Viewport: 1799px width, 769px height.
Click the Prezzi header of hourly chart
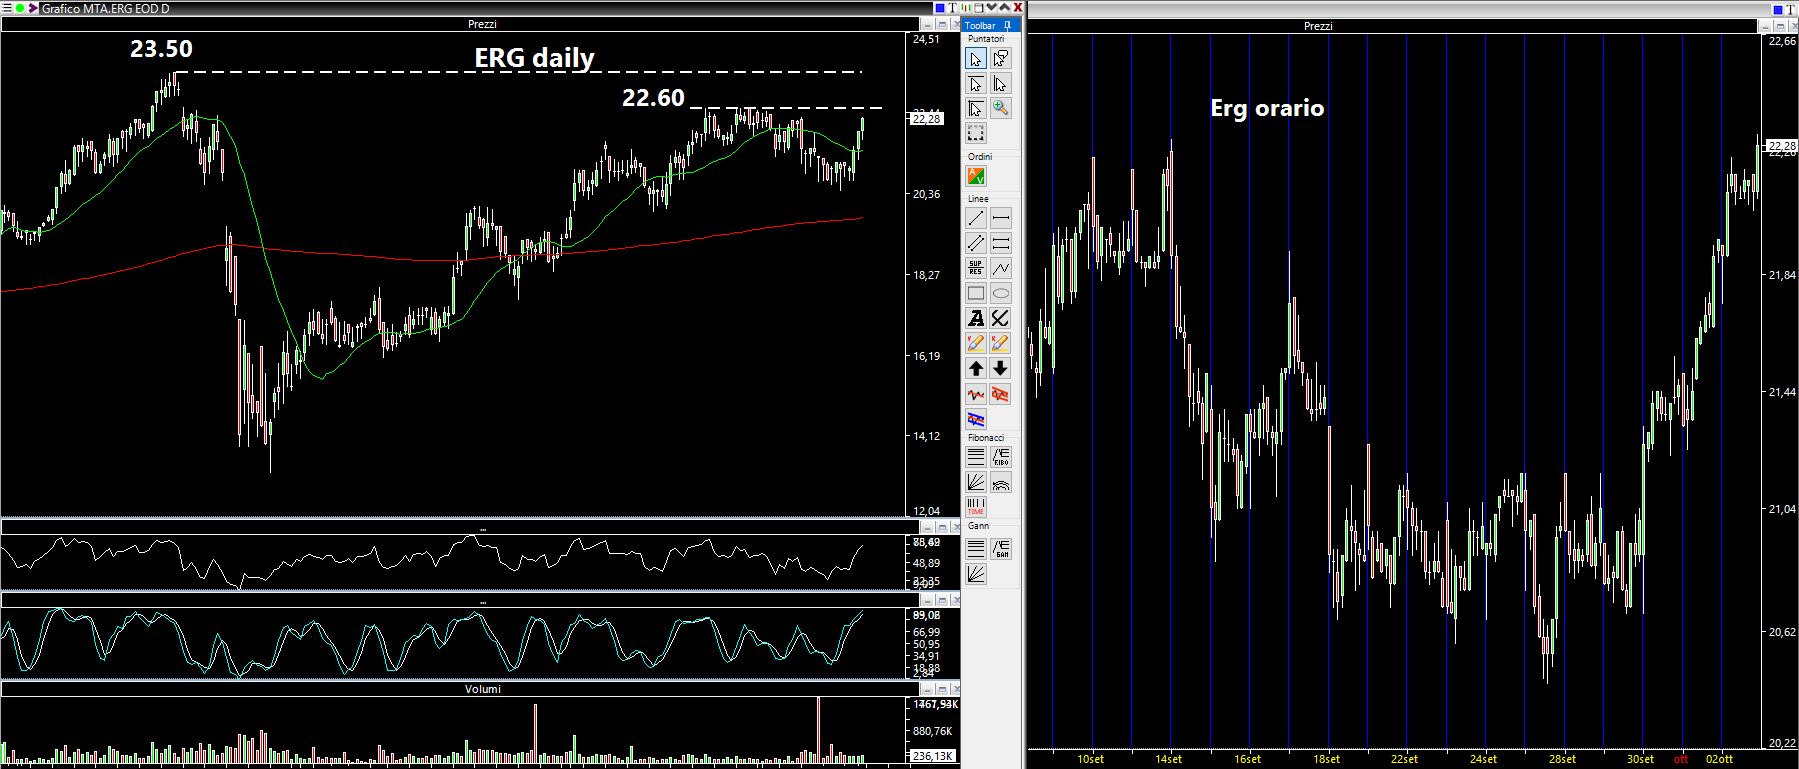[x=1318, y=26]
